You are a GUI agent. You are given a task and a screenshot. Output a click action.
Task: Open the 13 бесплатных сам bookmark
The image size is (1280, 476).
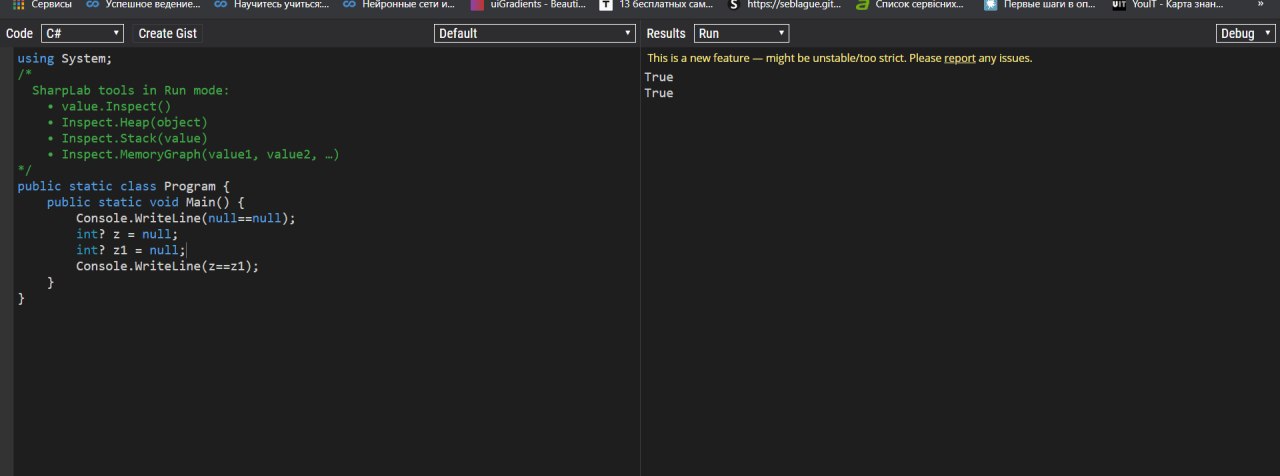(x=656, y=5)
